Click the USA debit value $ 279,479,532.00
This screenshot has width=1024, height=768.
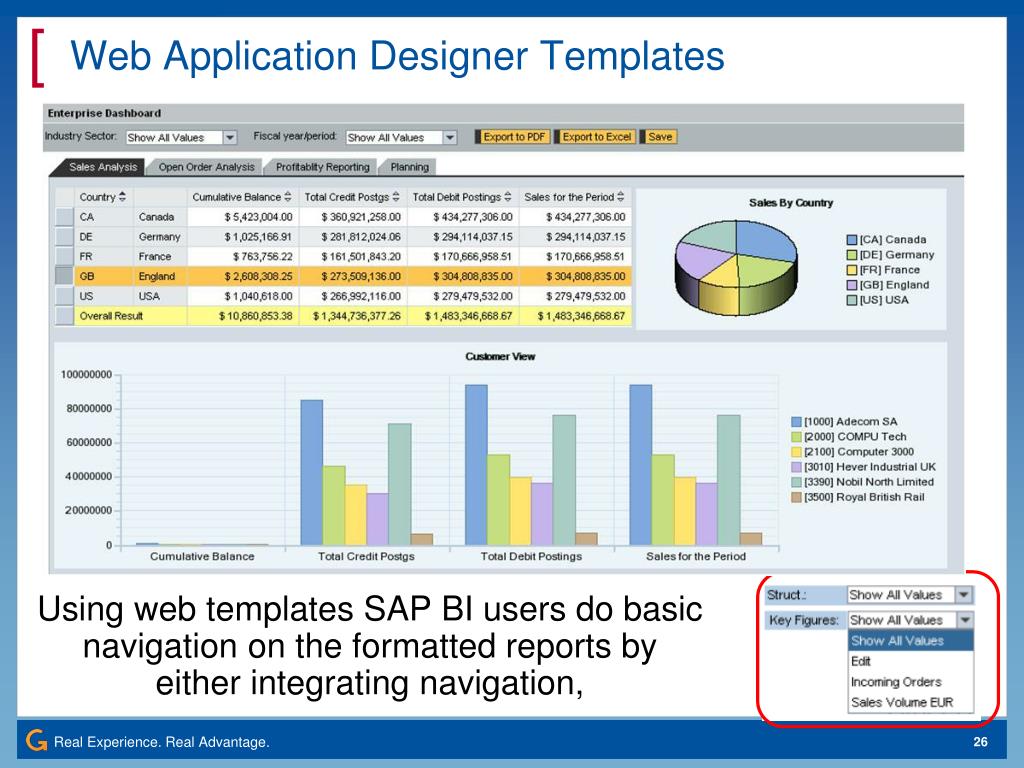pos(473,296)
